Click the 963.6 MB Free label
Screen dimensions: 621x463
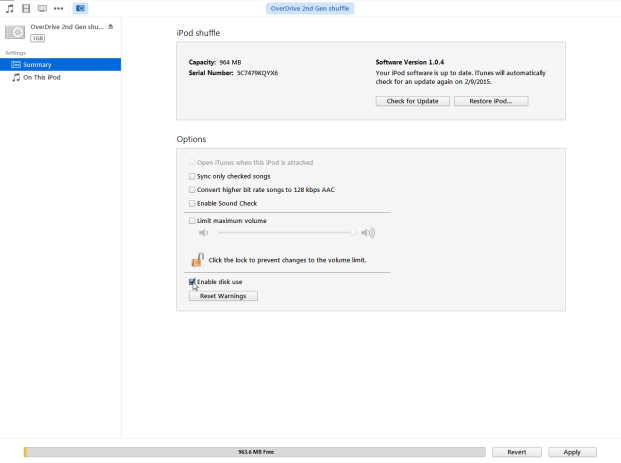click(256, 452)
